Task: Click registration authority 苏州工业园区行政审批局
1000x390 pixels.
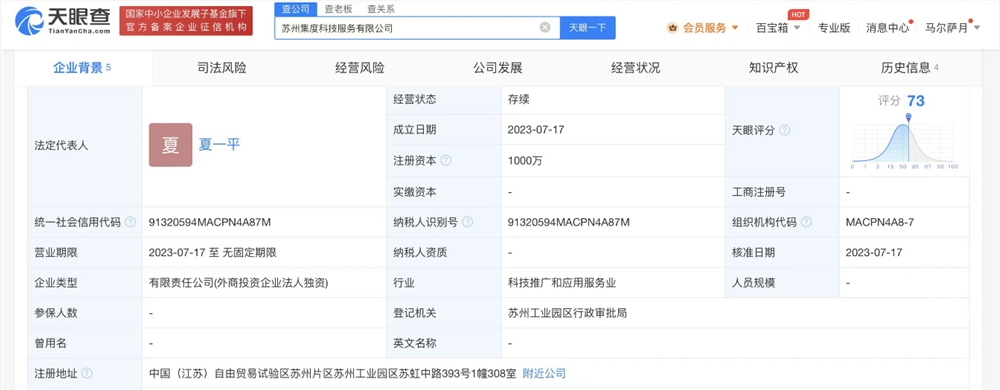Action: [568, 314]
